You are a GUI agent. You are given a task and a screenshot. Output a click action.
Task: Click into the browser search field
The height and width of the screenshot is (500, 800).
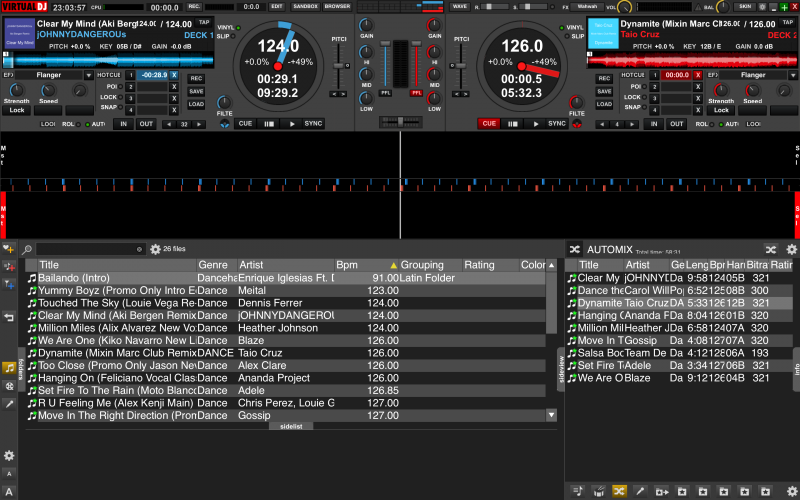(90, 249)
